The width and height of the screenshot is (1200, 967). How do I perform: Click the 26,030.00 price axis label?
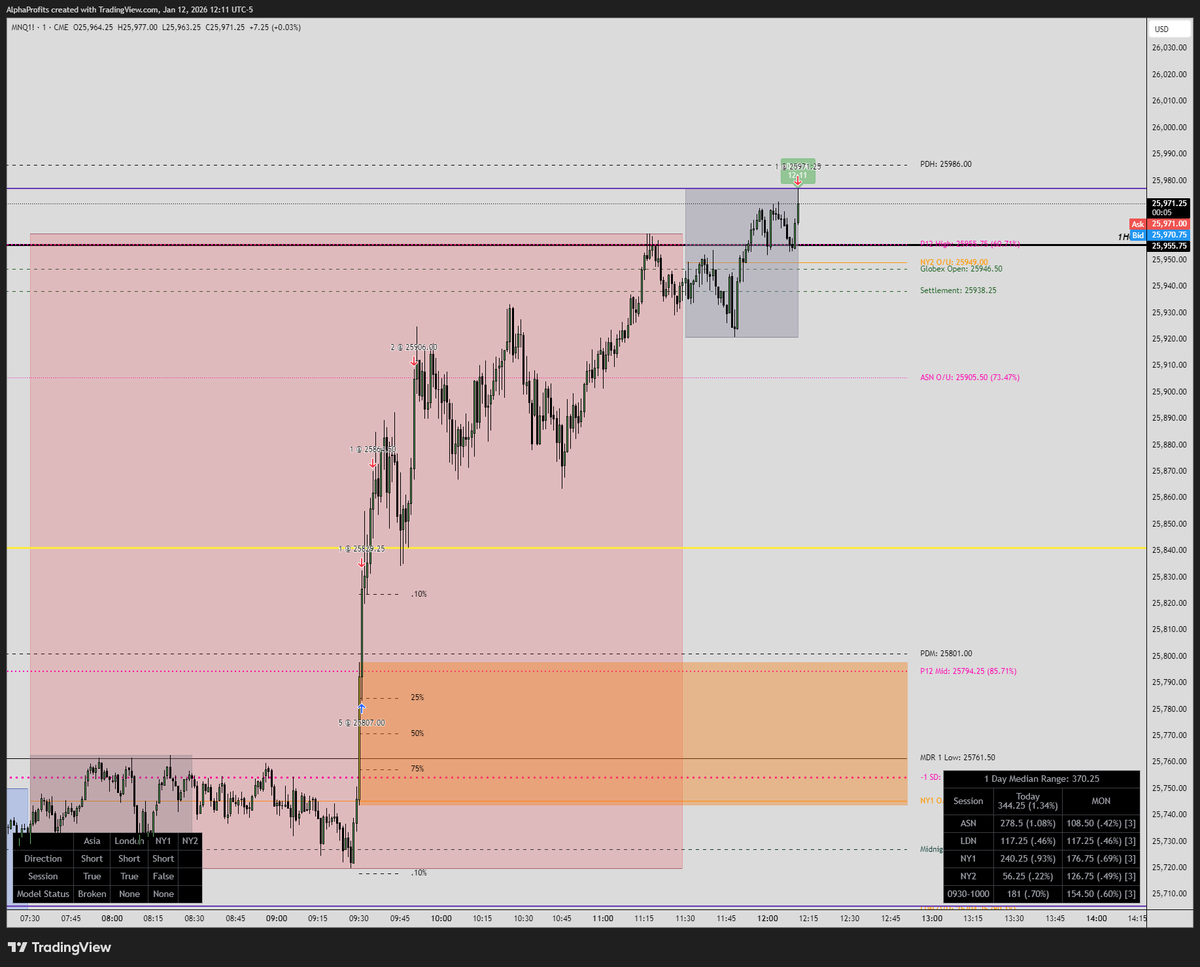pyautogui.click(x=1169, y=48)
